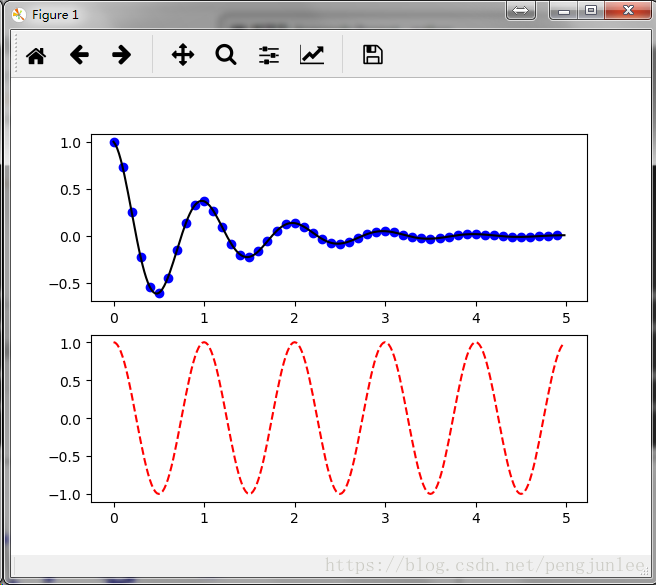Viewport: 656px width, 585px height.
Task: Minimize the Figure 1 window
Action: [x=564, y=10]
